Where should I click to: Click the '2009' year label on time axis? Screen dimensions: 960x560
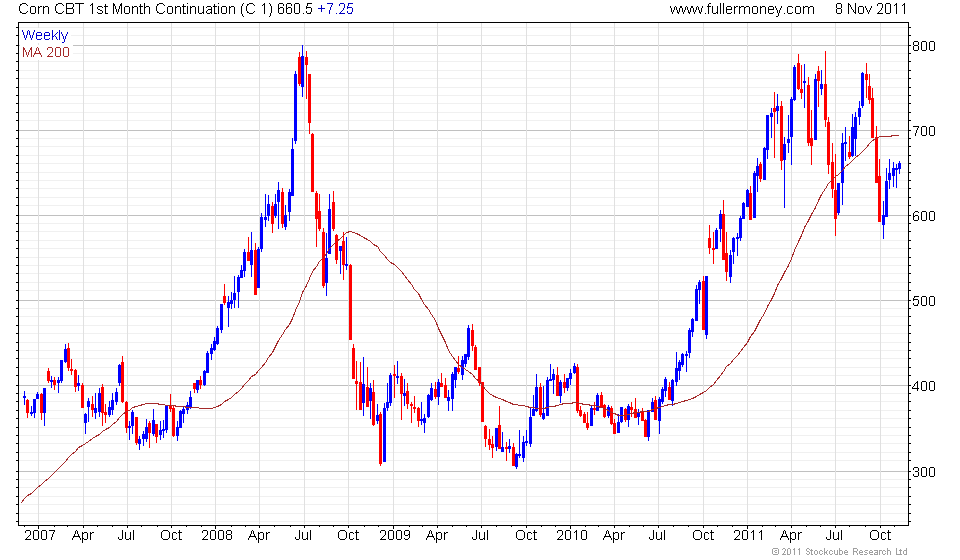[x=394, y=536]
